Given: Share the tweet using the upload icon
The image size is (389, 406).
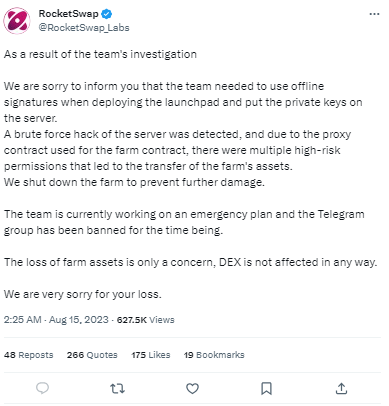Looking at the screenshot, I should [x=341, y=388].
